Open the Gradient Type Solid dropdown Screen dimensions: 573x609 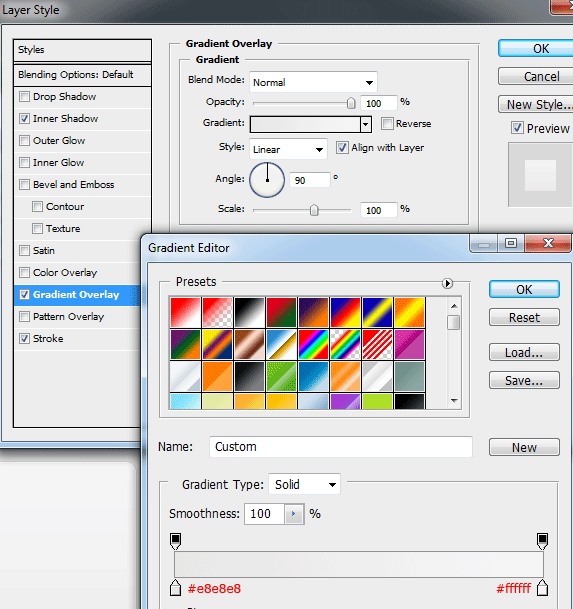pyautogui.click(x=304, y=484)
